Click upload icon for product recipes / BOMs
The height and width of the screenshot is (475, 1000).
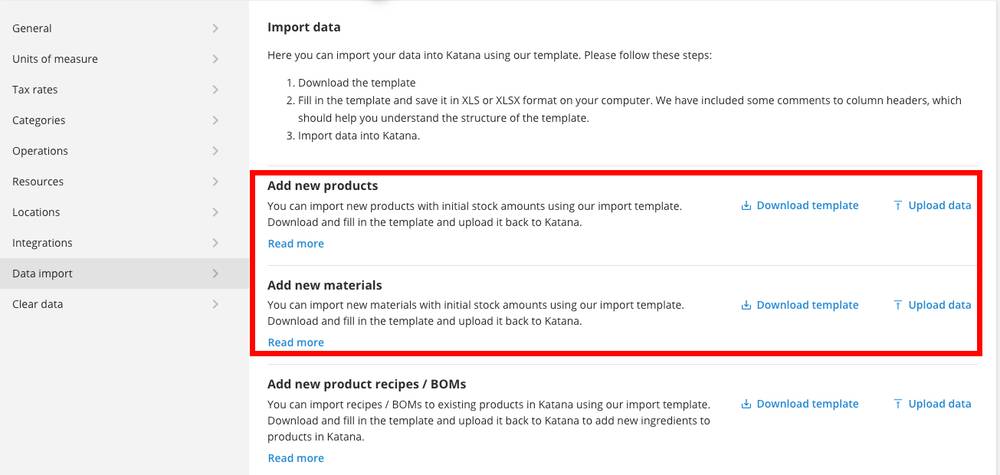[897, 404]
